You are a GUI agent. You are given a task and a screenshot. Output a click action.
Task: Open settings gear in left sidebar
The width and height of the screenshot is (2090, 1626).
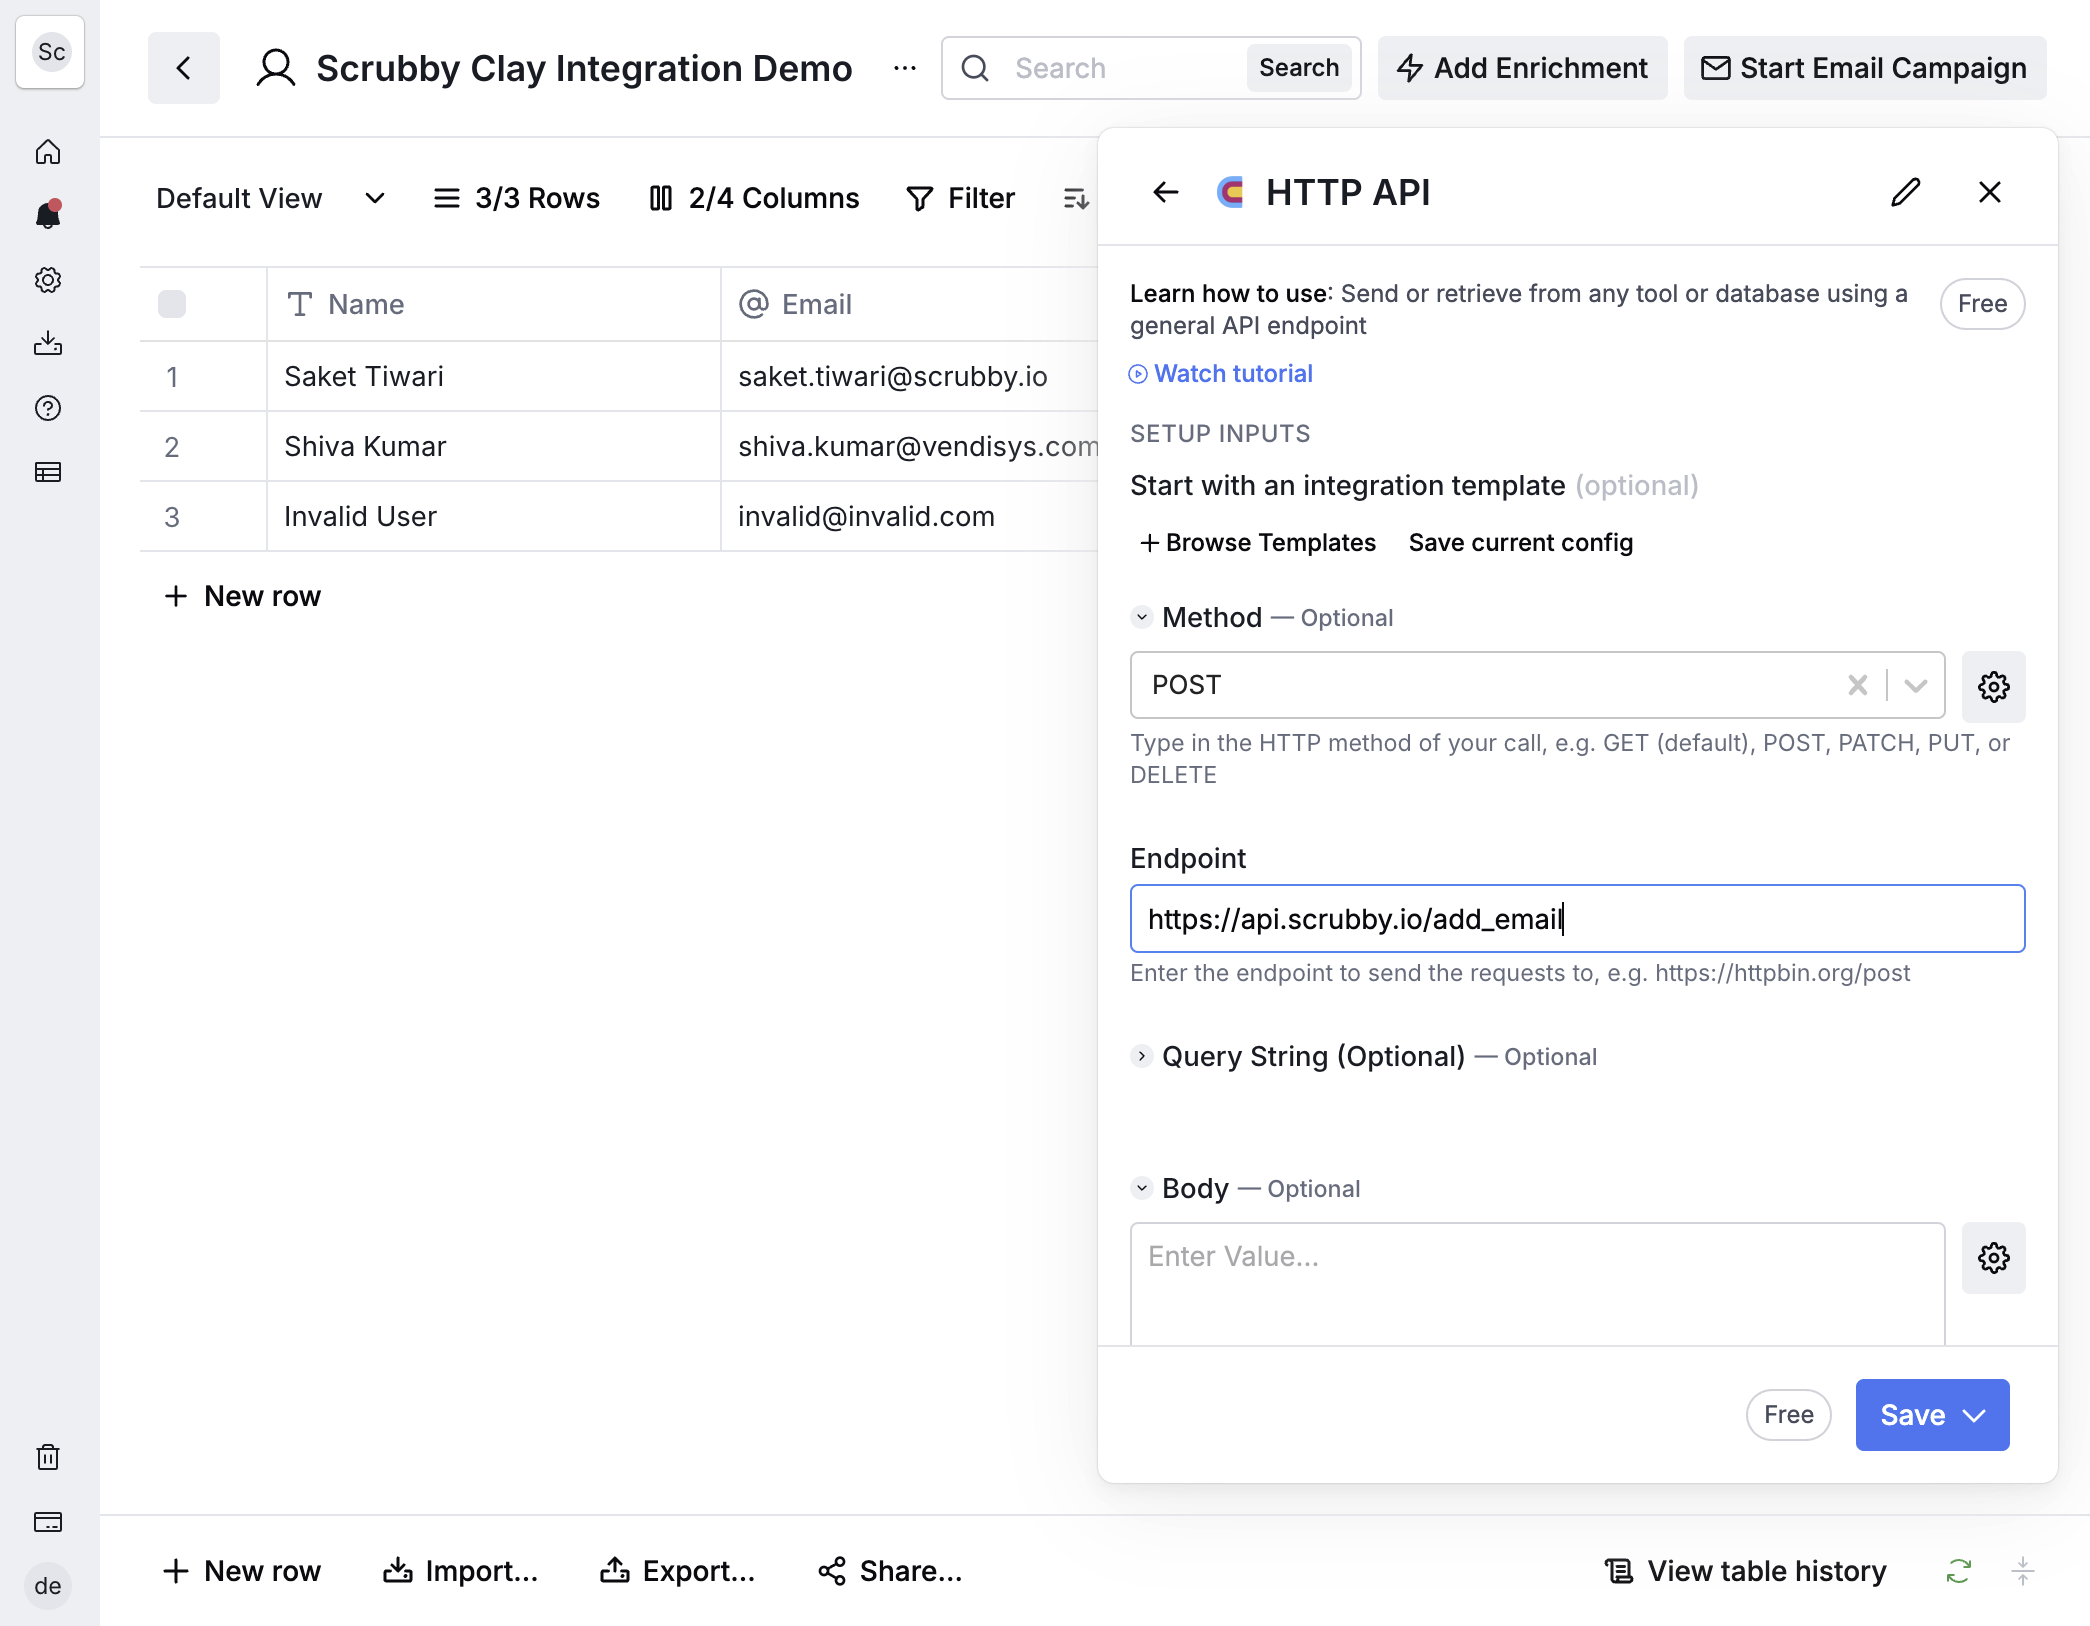point(48,280)
